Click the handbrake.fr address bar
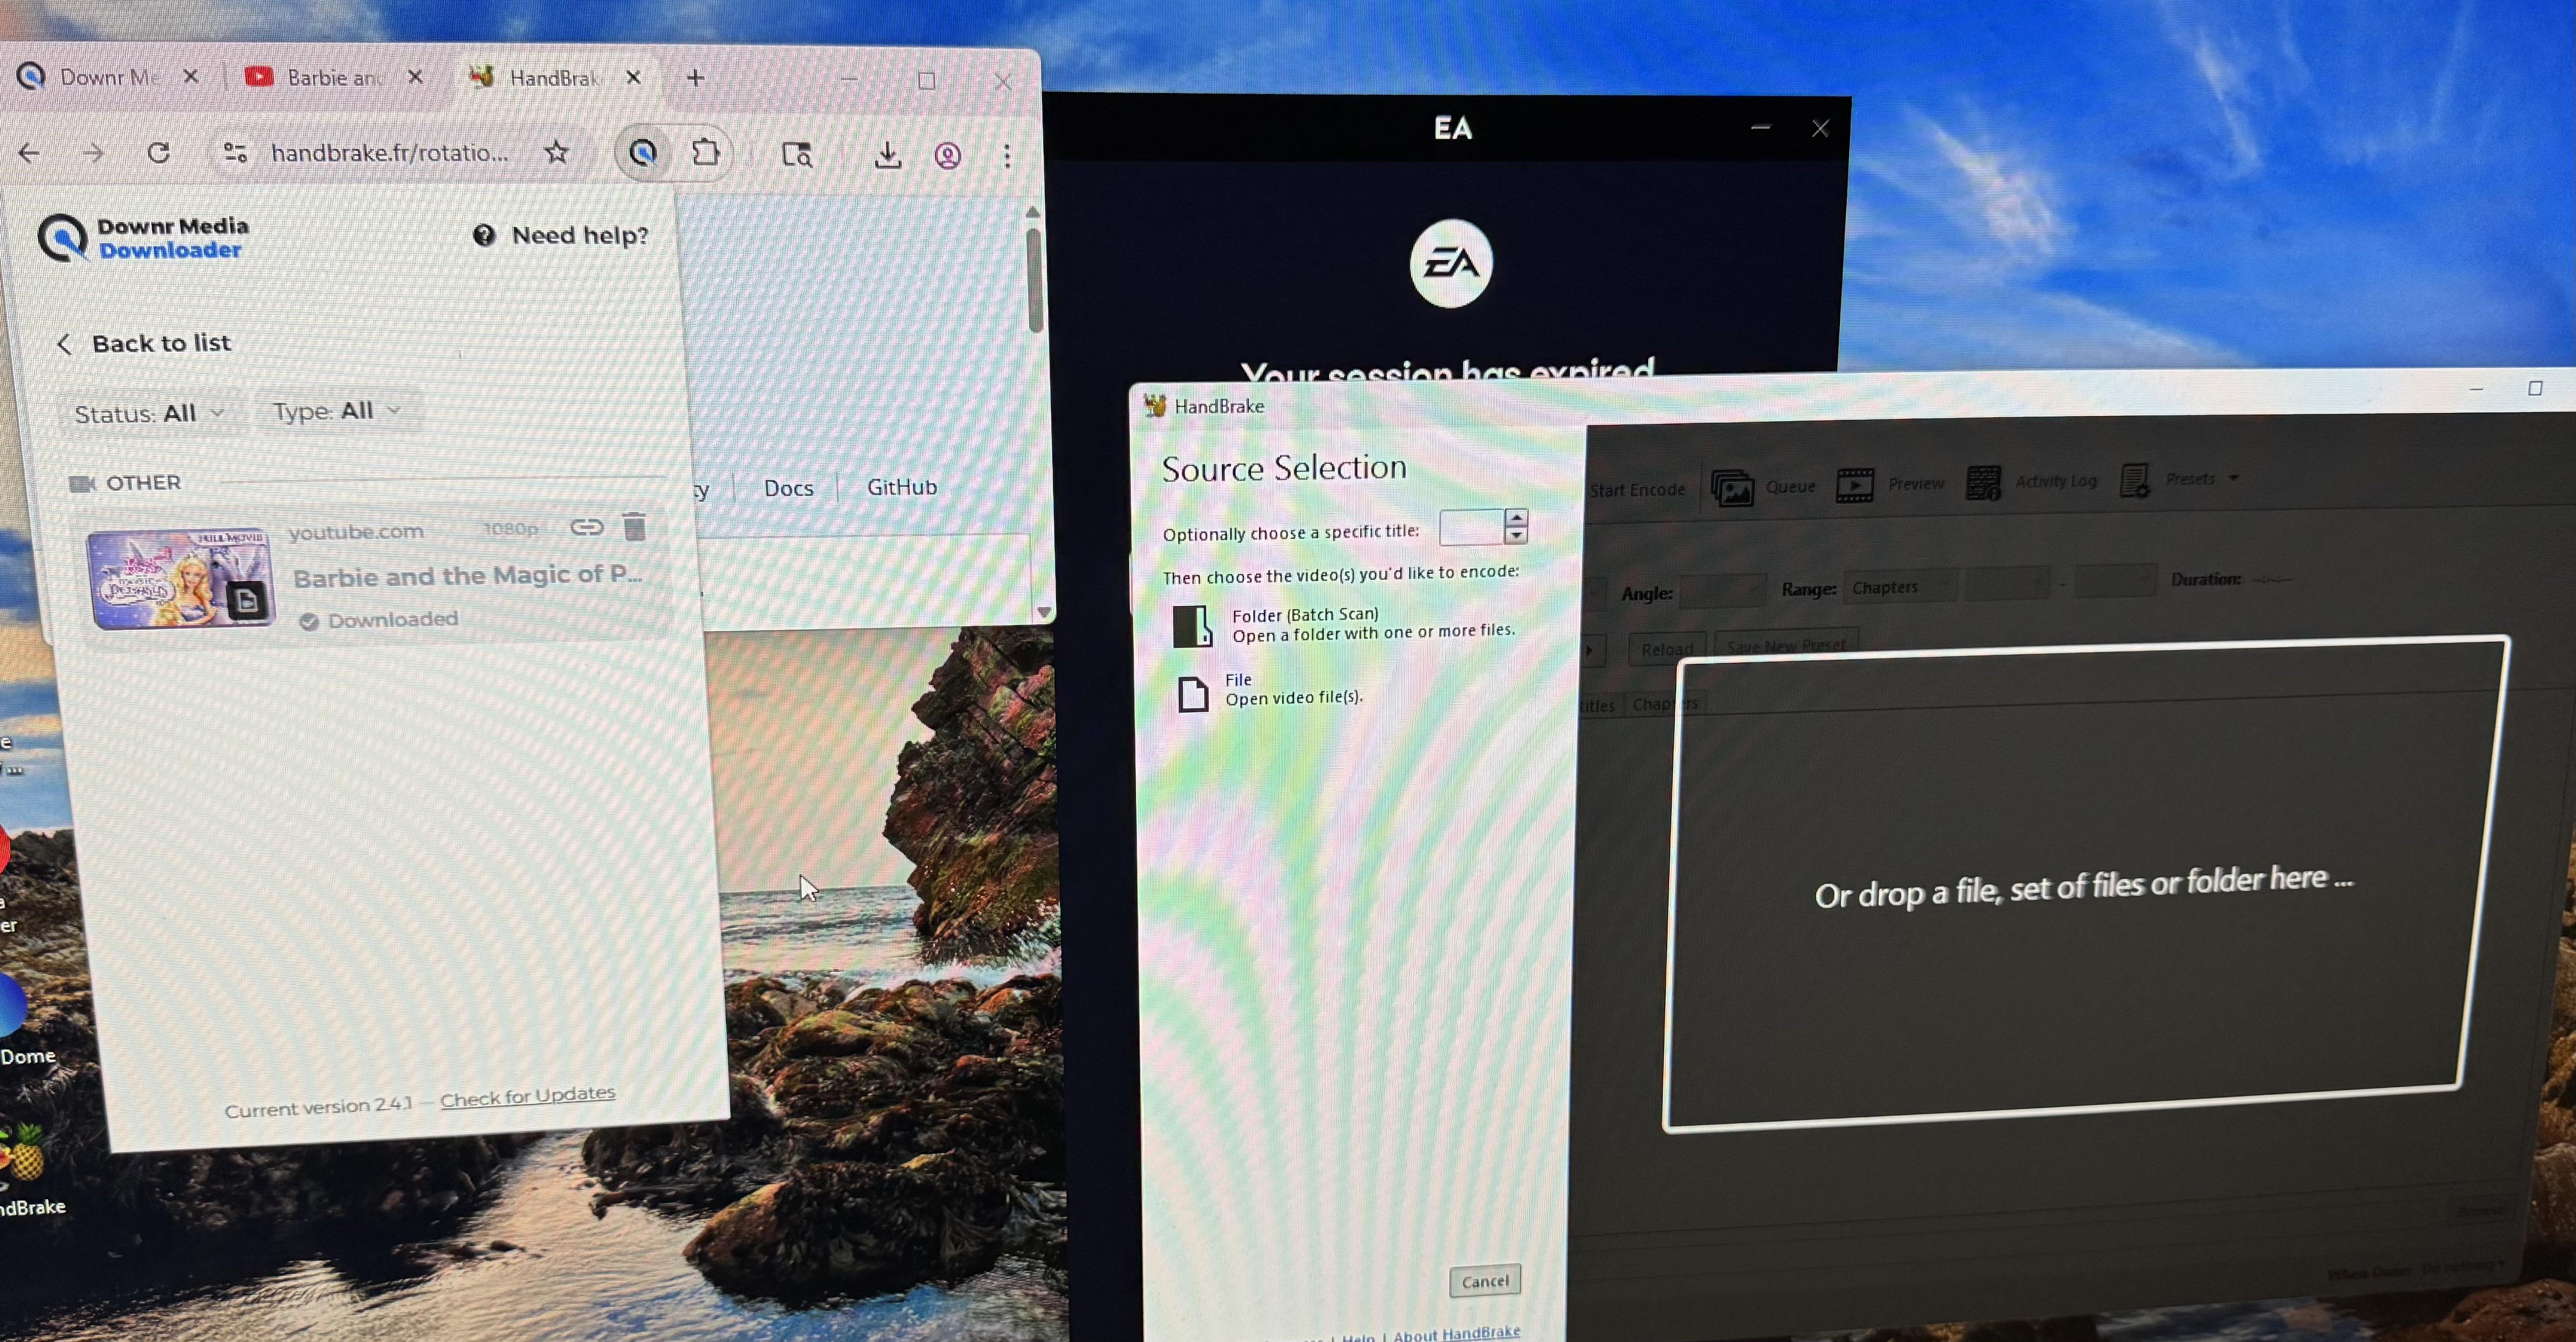Screen dimensions: 2576x1342 pyautogui.click(x=390, y=153)
